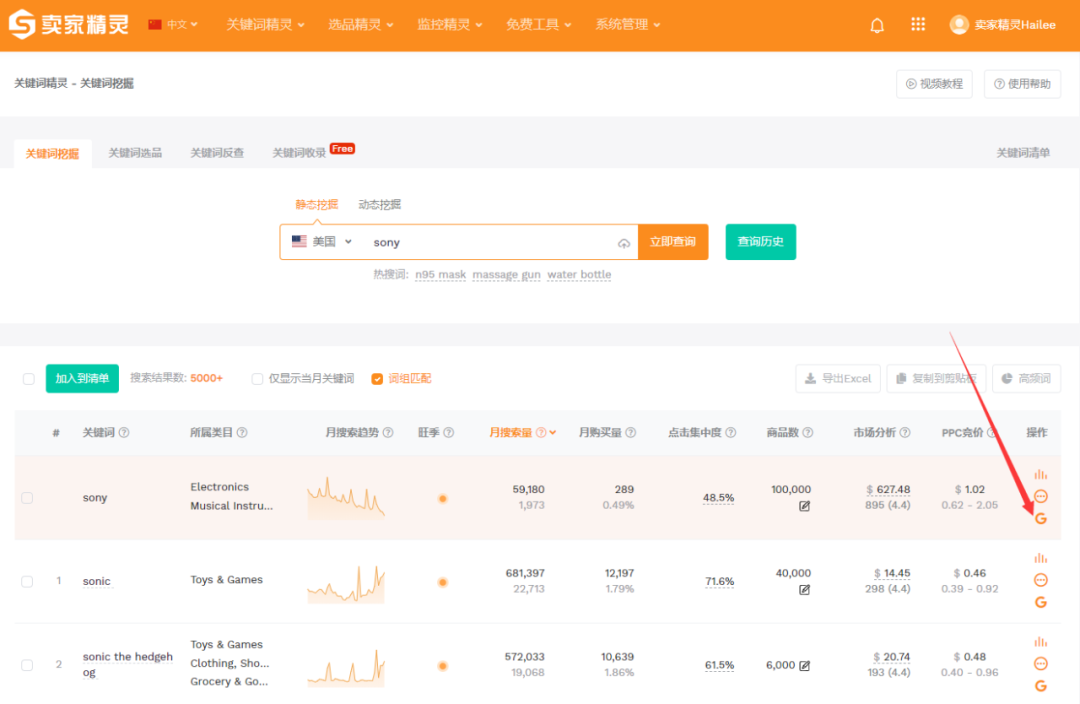Click the more options icon in sony row
This screenshot has height=704, width=1080.
tap(1041, 496)
